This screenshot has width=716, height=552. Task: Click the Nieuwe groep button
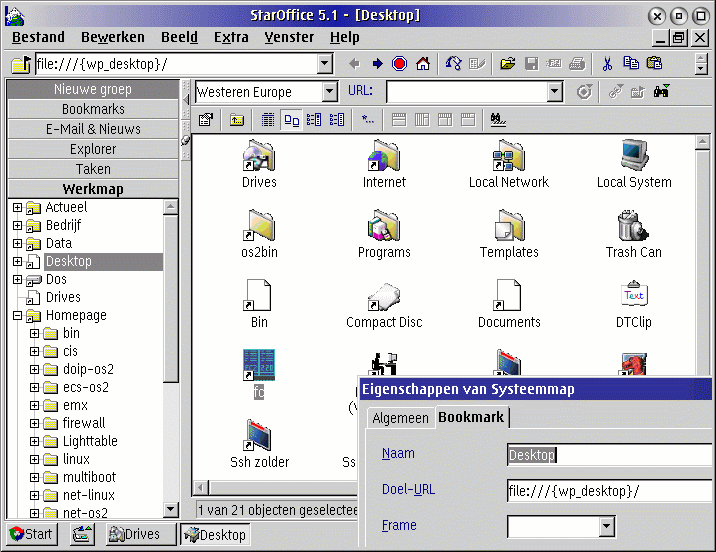[93, 89]
